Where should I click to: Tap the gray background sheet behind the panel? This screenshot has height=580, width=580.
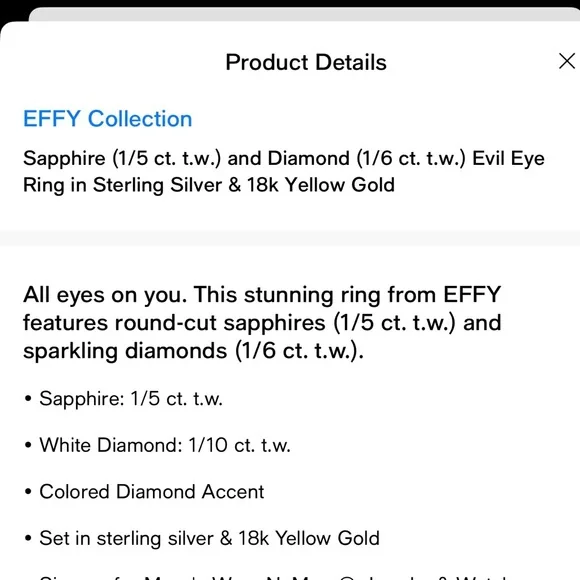pos(303,14)
